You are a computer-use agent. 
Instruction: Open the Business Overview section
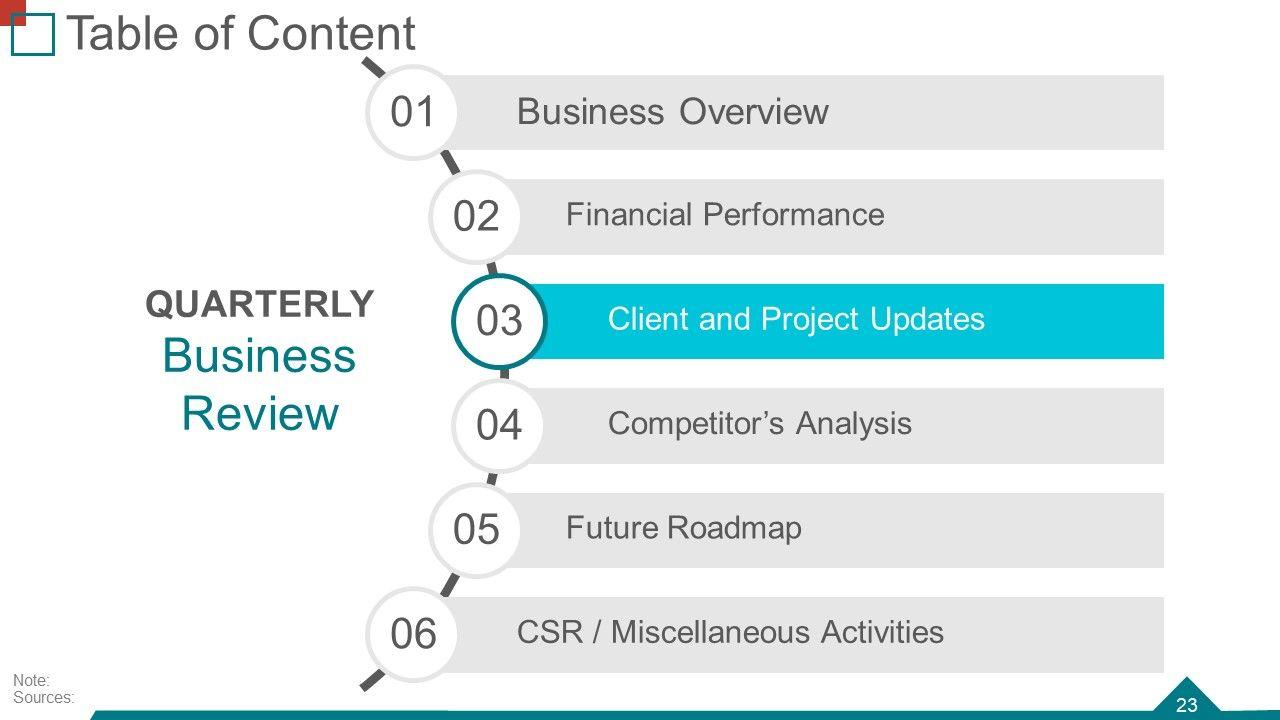pos(672,112)
